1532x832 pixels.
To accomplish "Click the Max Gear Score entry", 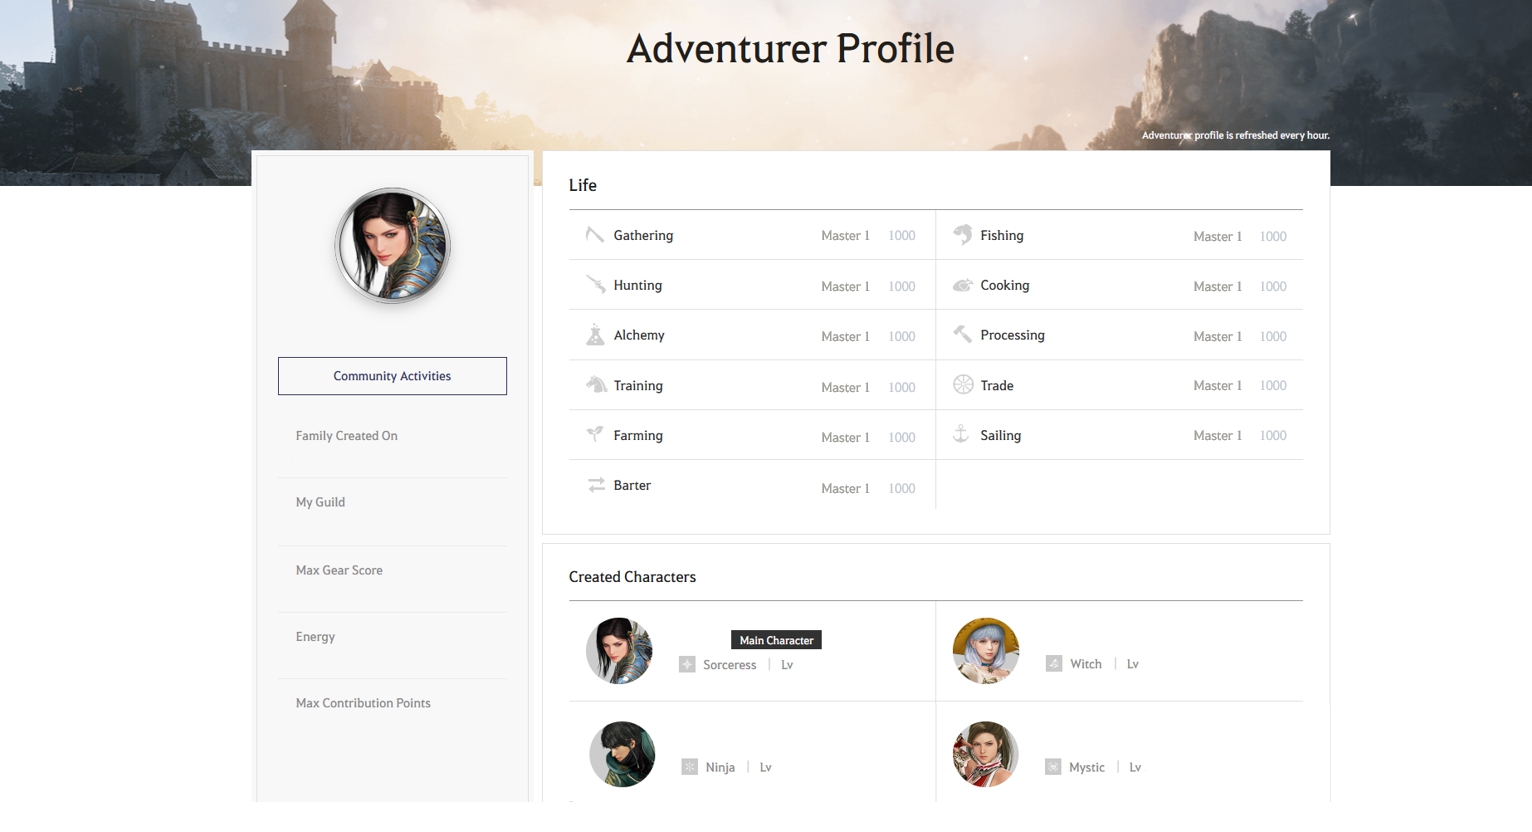I will 339,570.
